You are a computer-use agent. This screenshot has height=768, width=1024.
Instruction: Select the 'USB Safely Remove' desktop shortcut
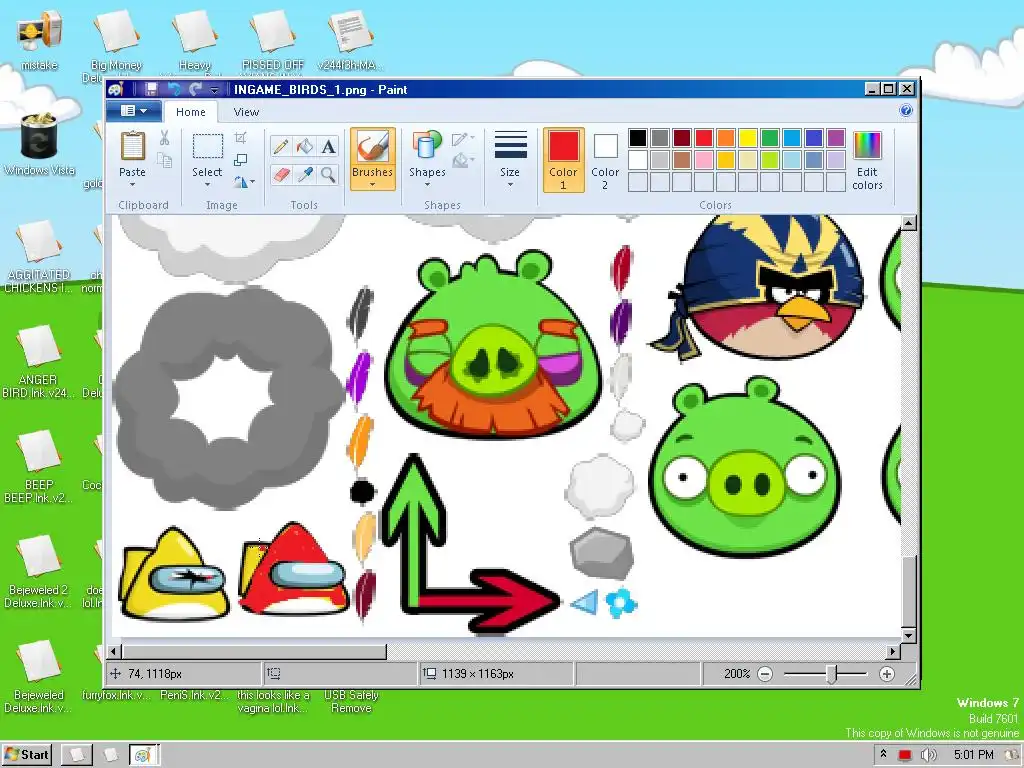coord(351,701)
